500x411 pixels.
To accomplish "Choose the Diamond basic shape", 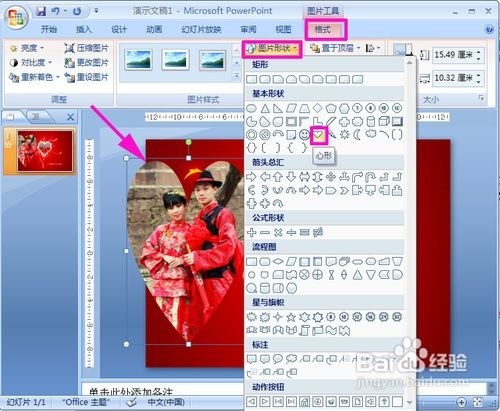I will [x=317, y=108].
